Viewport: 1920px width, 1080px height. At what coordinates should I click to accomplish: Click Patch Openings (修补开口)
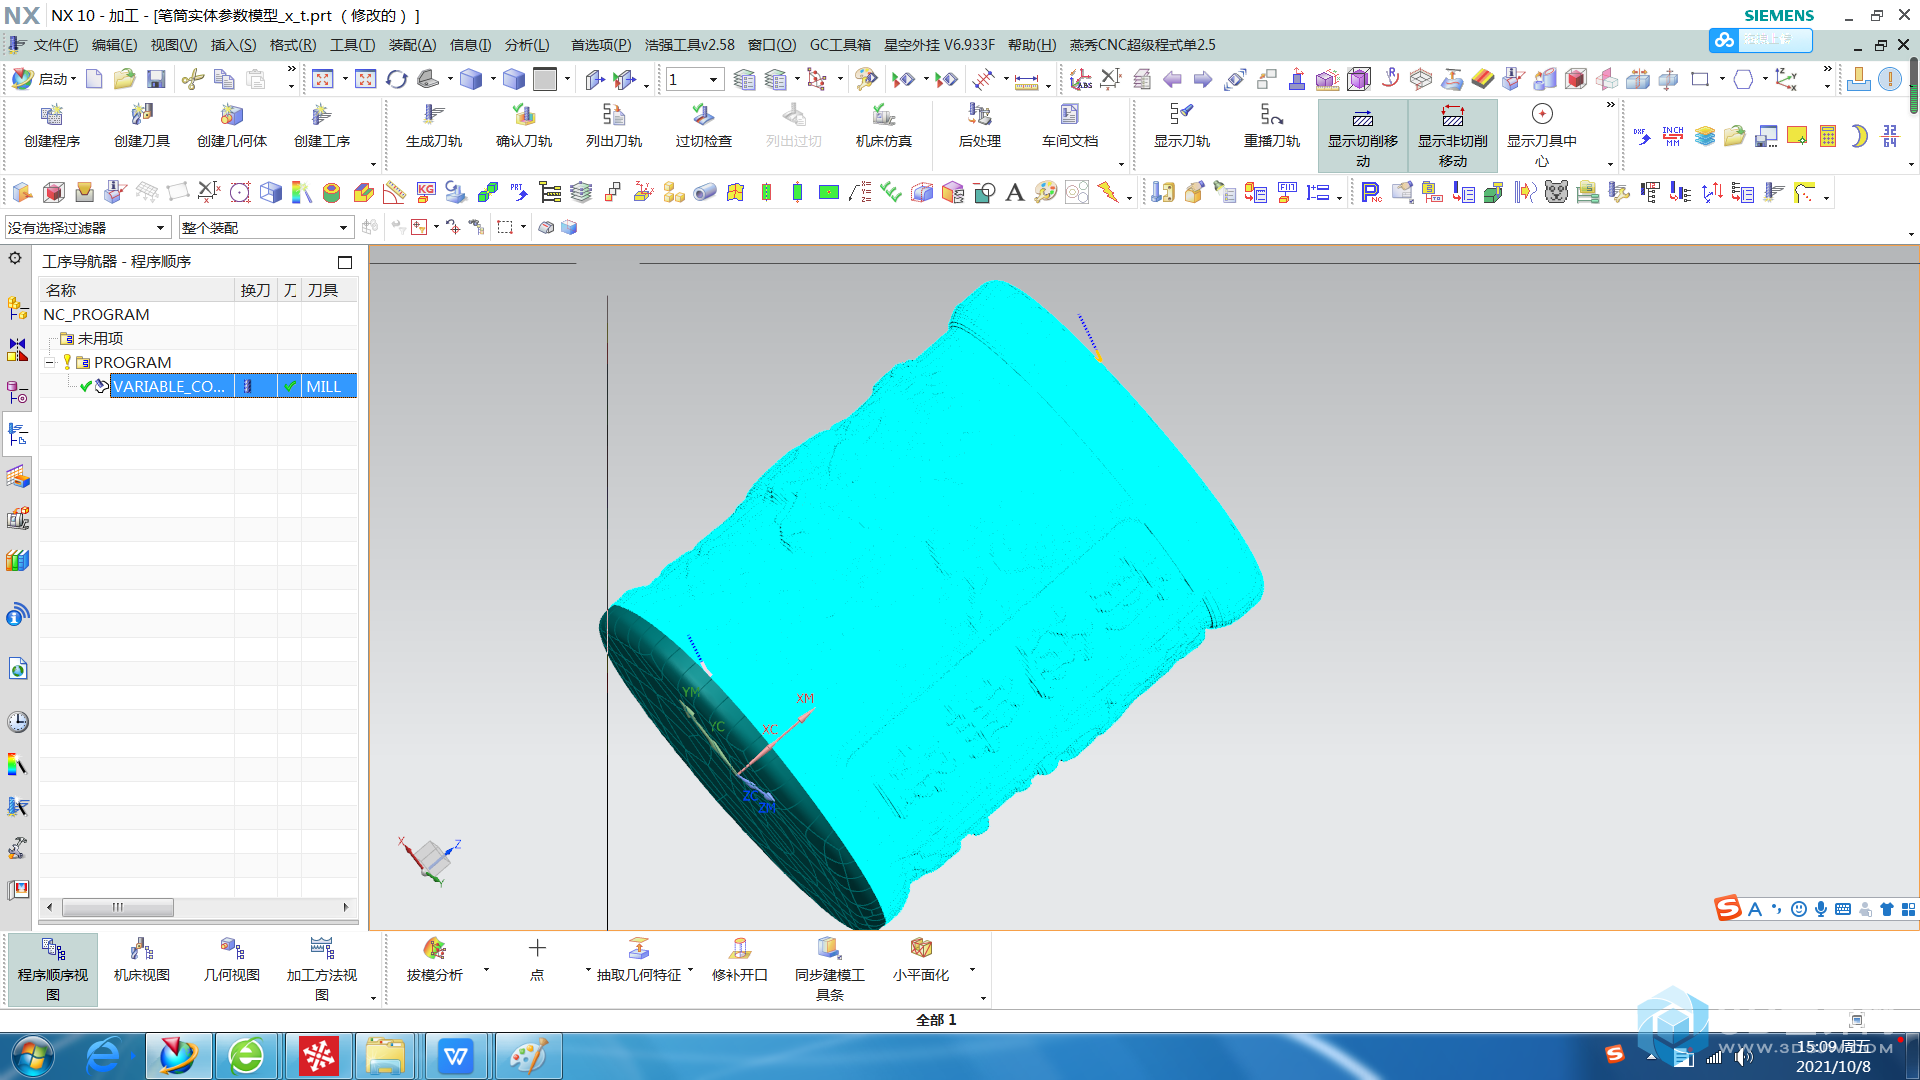click(x=740, y=960)
